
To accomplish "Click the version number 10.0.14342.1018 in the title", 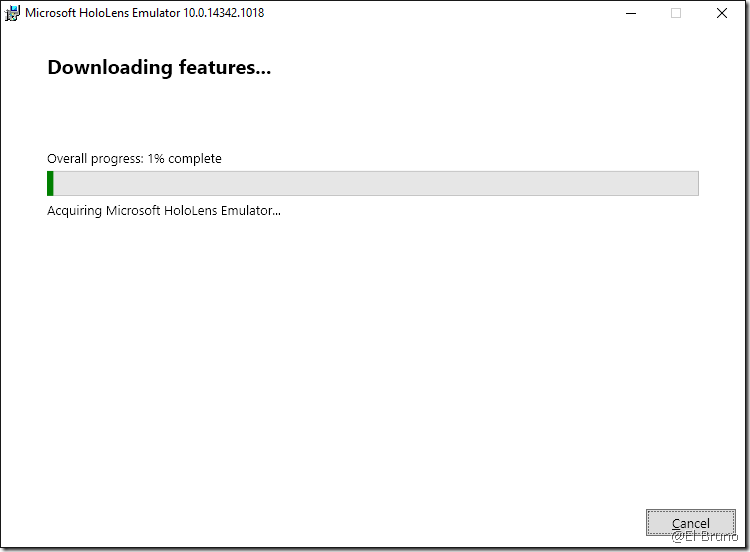I will click(224, 14).
